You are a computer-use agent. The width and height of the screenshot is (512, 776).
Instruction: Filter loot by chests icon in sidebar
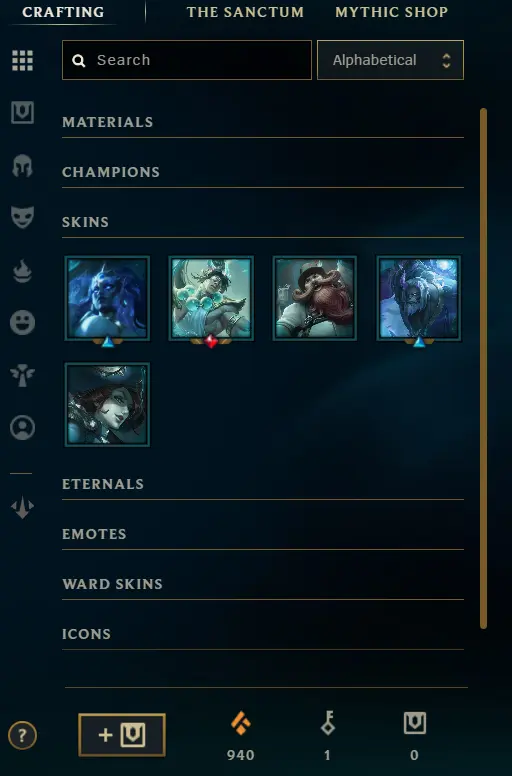[x=22, y=112]
